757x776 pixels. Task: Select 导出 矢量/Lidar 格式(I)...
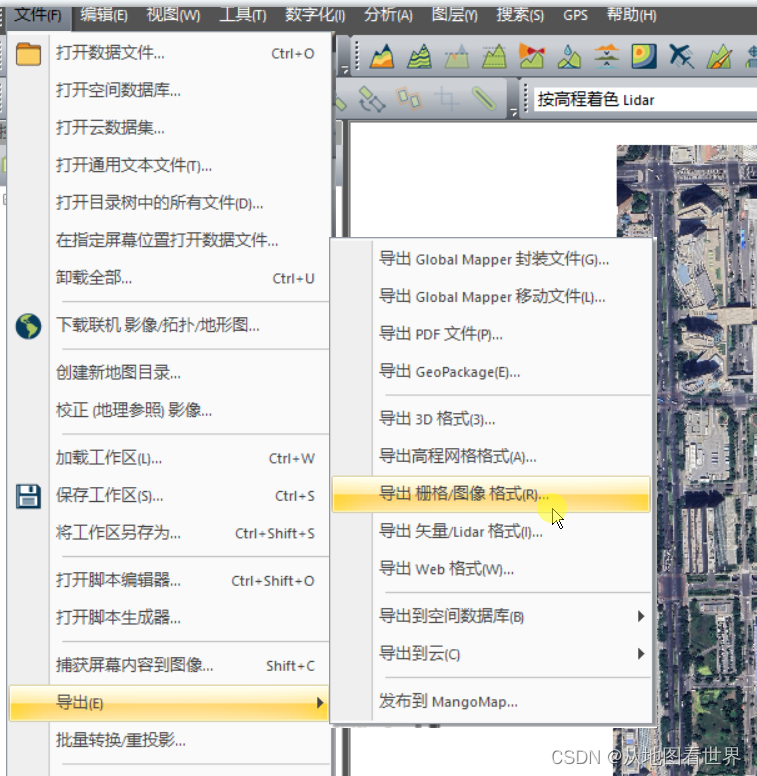[491, 532]
